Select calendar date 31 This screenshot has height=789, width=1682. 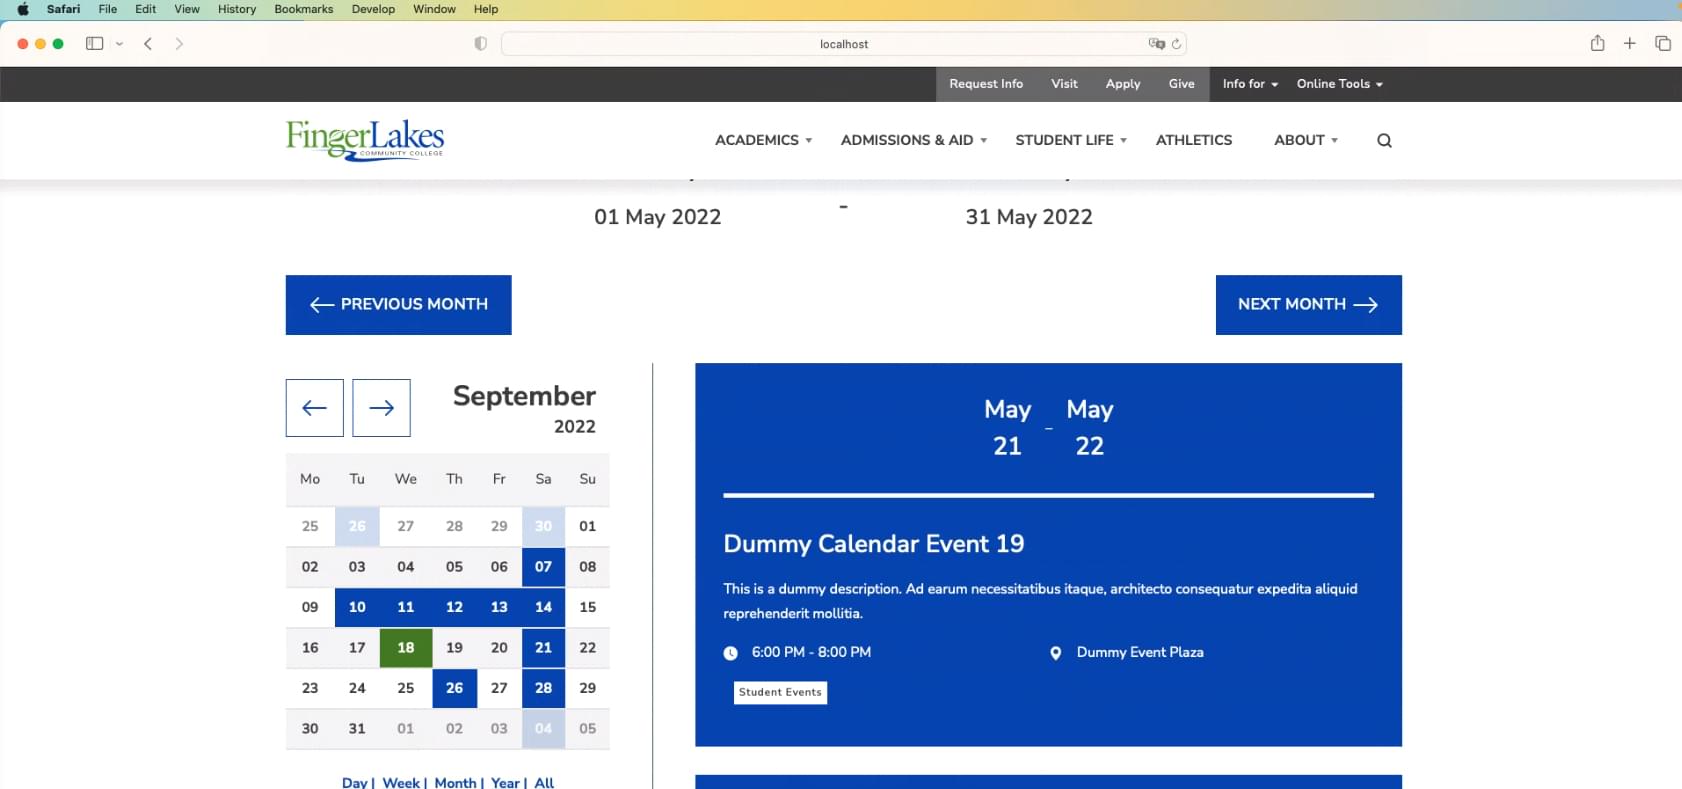tap(357, 729)
